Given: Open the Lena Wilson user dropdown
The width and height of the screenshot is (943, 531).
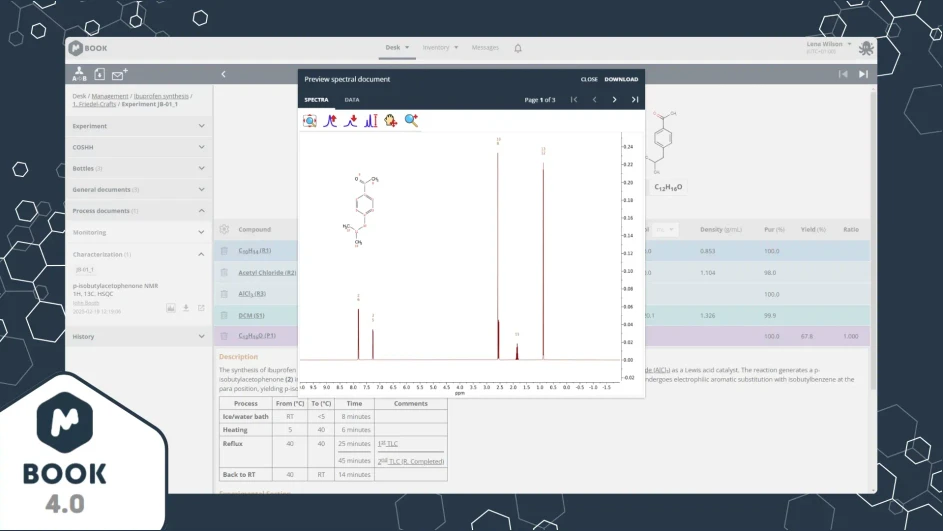Looking at the screenshot, I should click(829, 45).
